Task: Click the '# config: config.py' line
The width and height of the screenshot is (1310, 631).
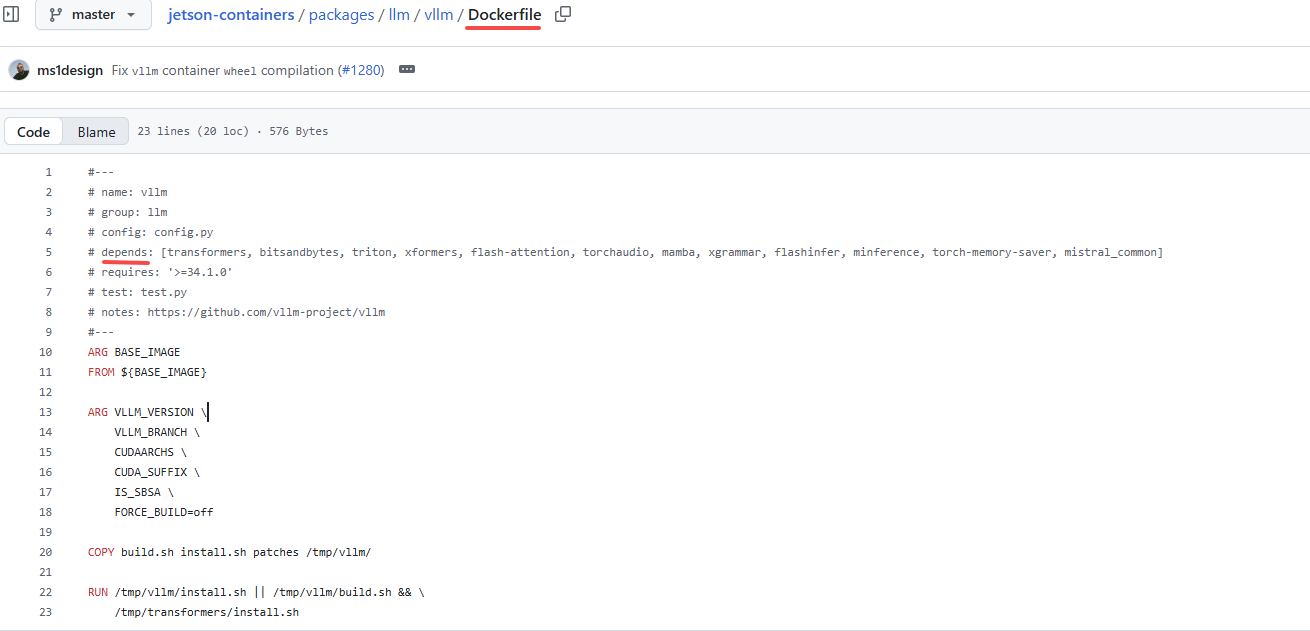Action: point(150,232)
